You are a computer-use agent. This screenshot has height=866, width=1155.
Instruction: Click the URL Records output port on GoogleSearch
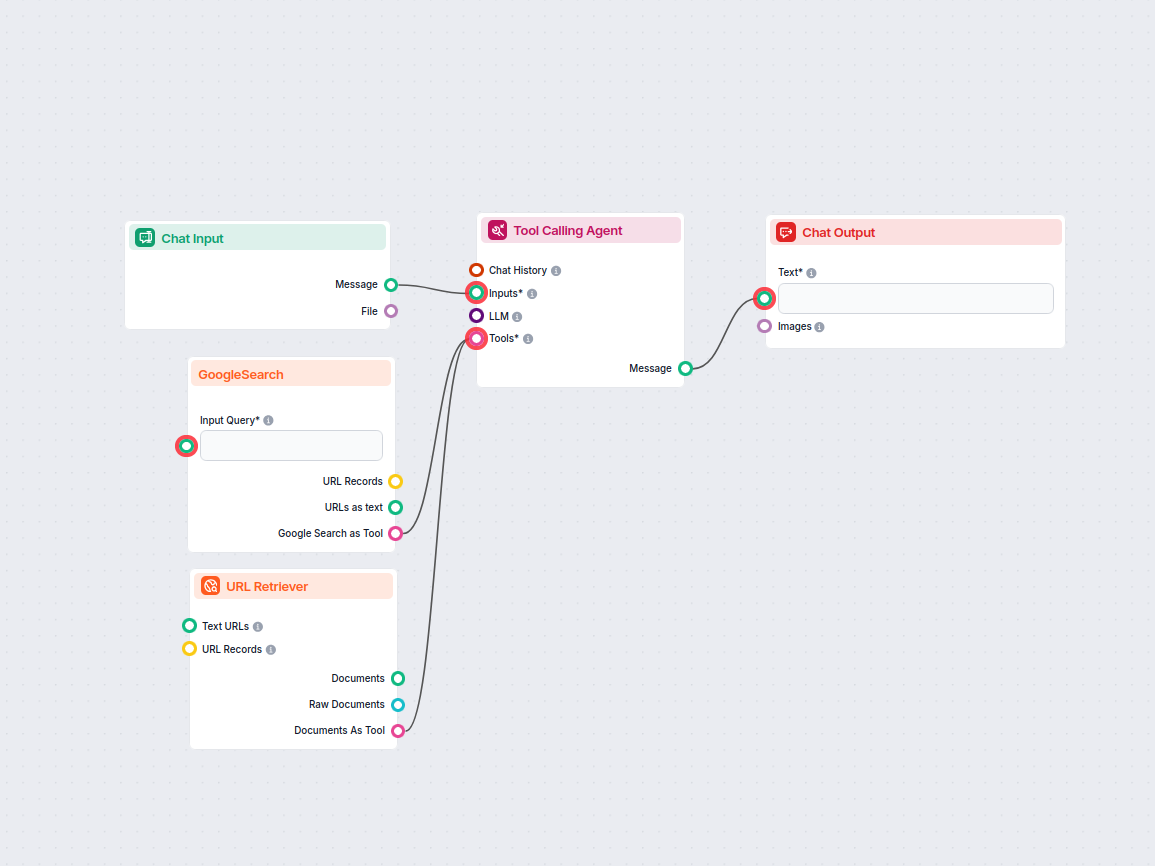(395, 482)
